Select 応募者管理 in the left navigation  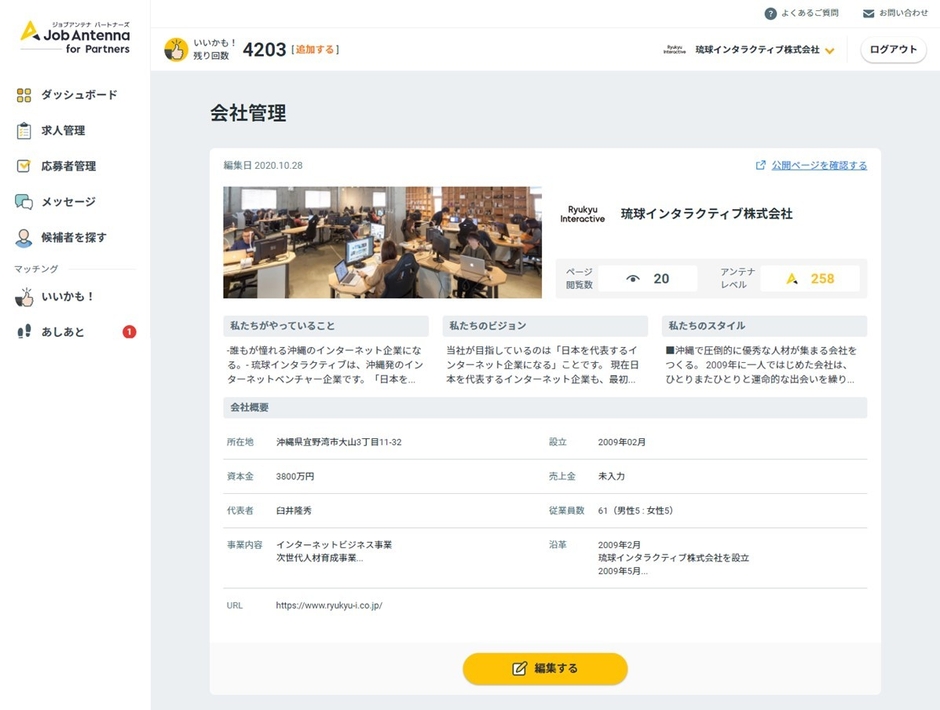tap(66, 165)
